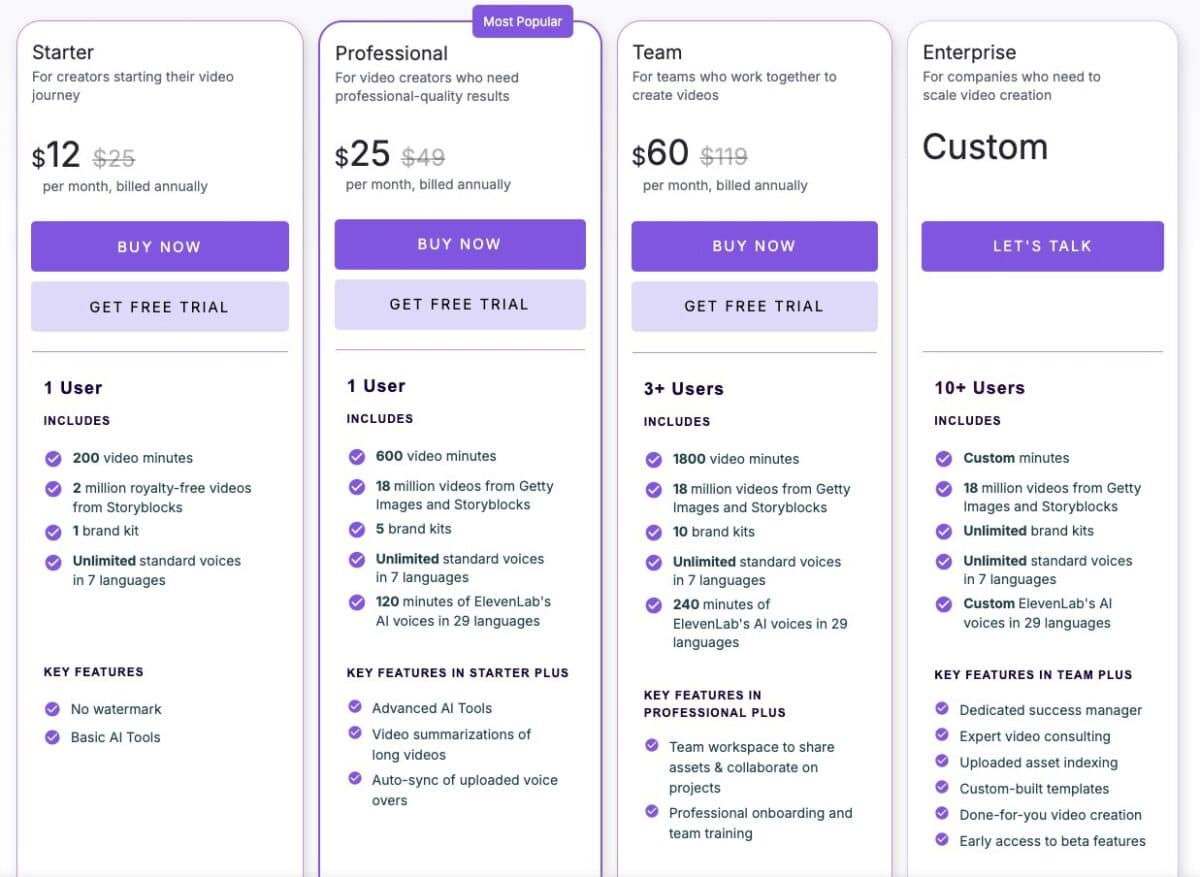Click the Team plan $60 price
The width and height of the screenshot is (1200, 877).
tap(660, 154)
